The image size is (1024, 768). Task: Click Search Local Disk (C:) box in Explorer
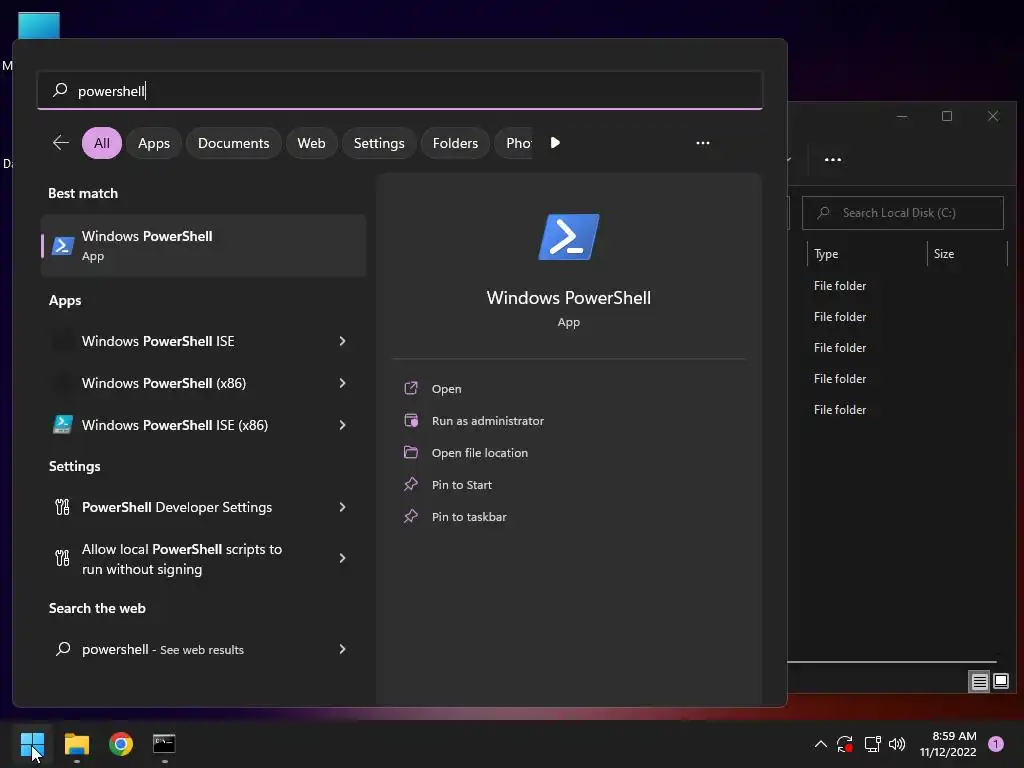(x=903, y=213)
